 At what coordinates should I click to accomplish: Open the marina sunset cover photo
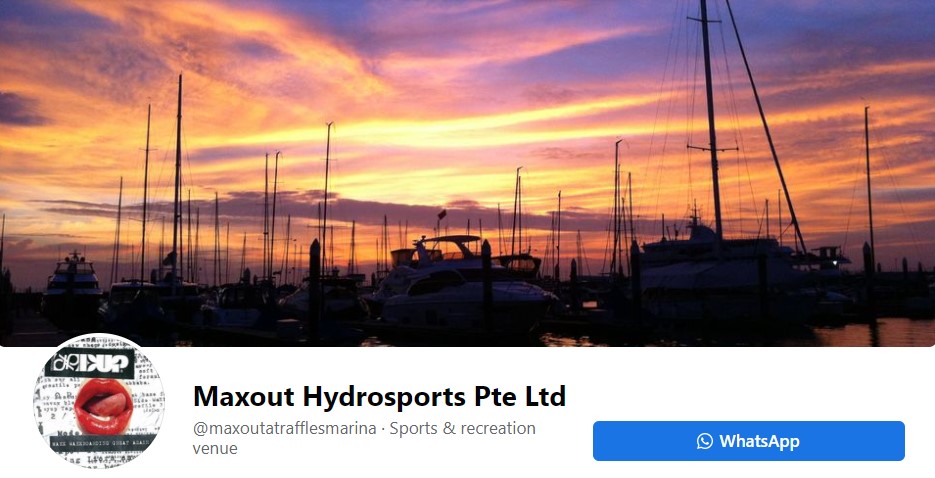click(468, 173)
